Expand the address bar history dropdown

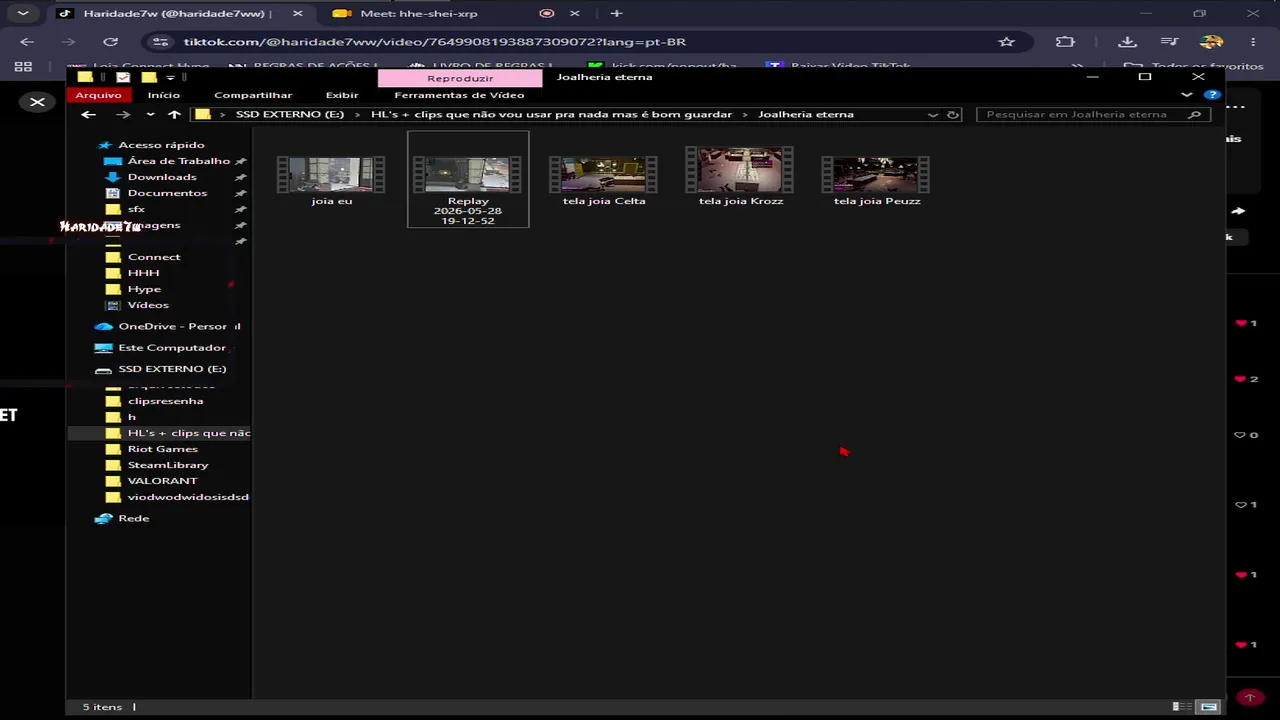point(933,114)
